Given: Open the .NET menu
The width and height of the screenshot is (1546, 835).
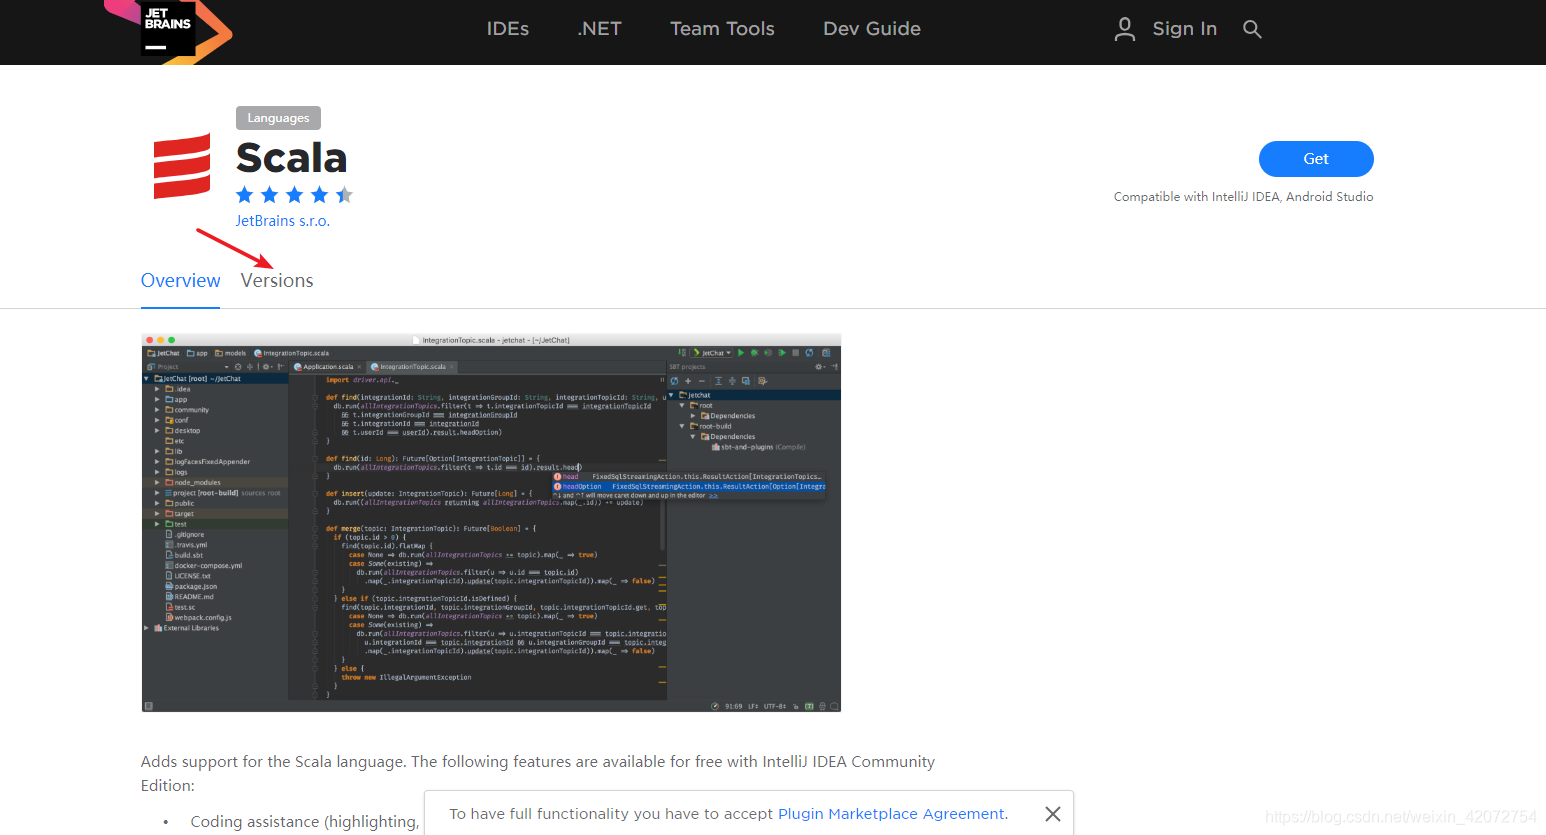Looking at the screenshot, I should (599, 29).
